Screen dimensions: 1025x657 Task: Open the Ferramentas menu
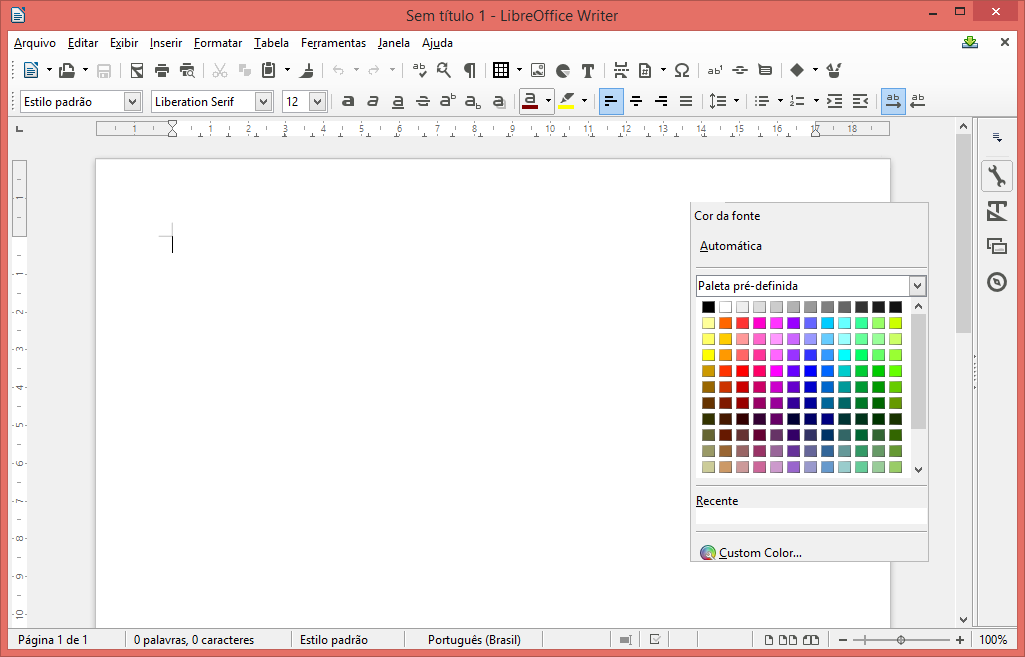(x=333, y=43)
